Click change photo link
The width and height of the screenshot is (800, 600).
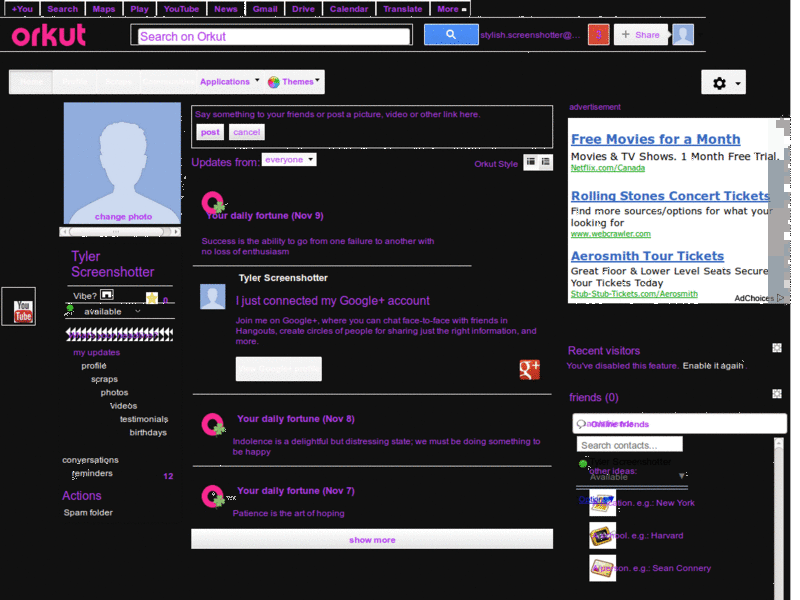(x=123, y=216)
